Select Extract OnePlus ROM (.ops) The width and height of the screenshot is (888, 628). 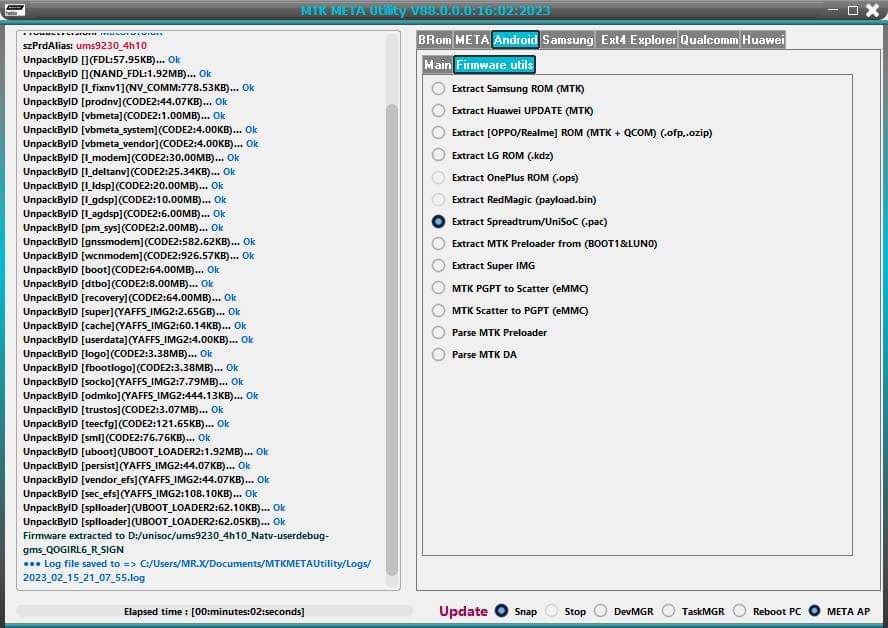(x=438, y=177)
